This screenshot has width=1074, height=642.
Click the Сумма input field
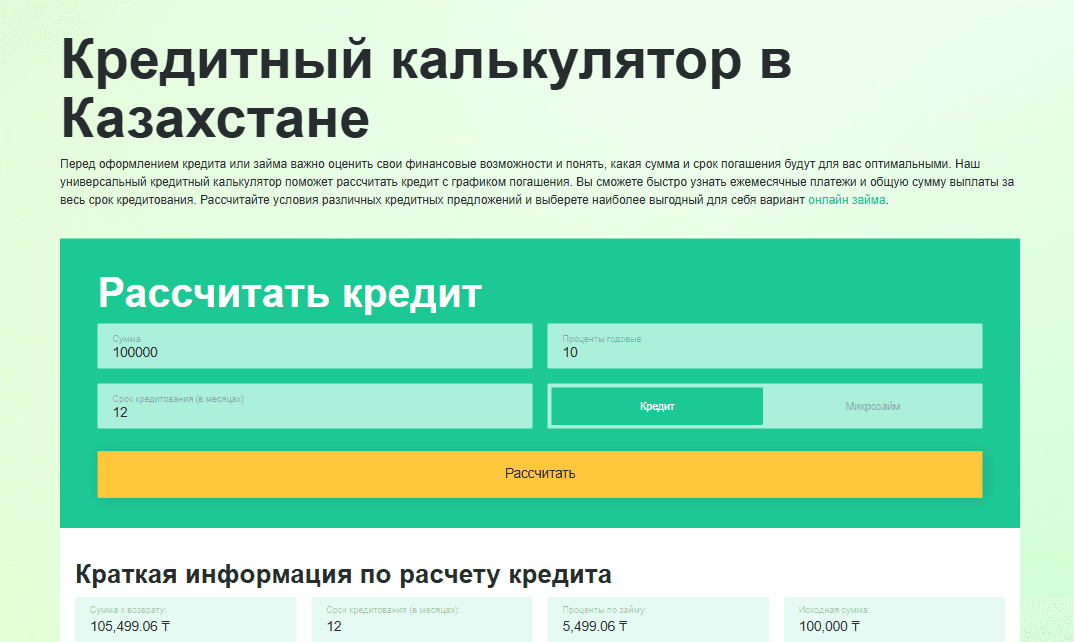tap(314, 346)
